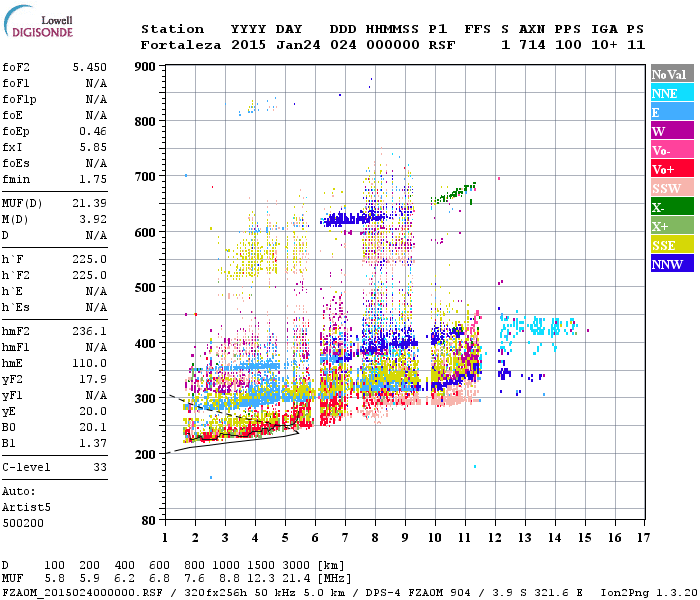This screenshot has height=600, width=700.
Task: Click the NNW dark blue legend swatch
Action: click(x=672, y=263)
